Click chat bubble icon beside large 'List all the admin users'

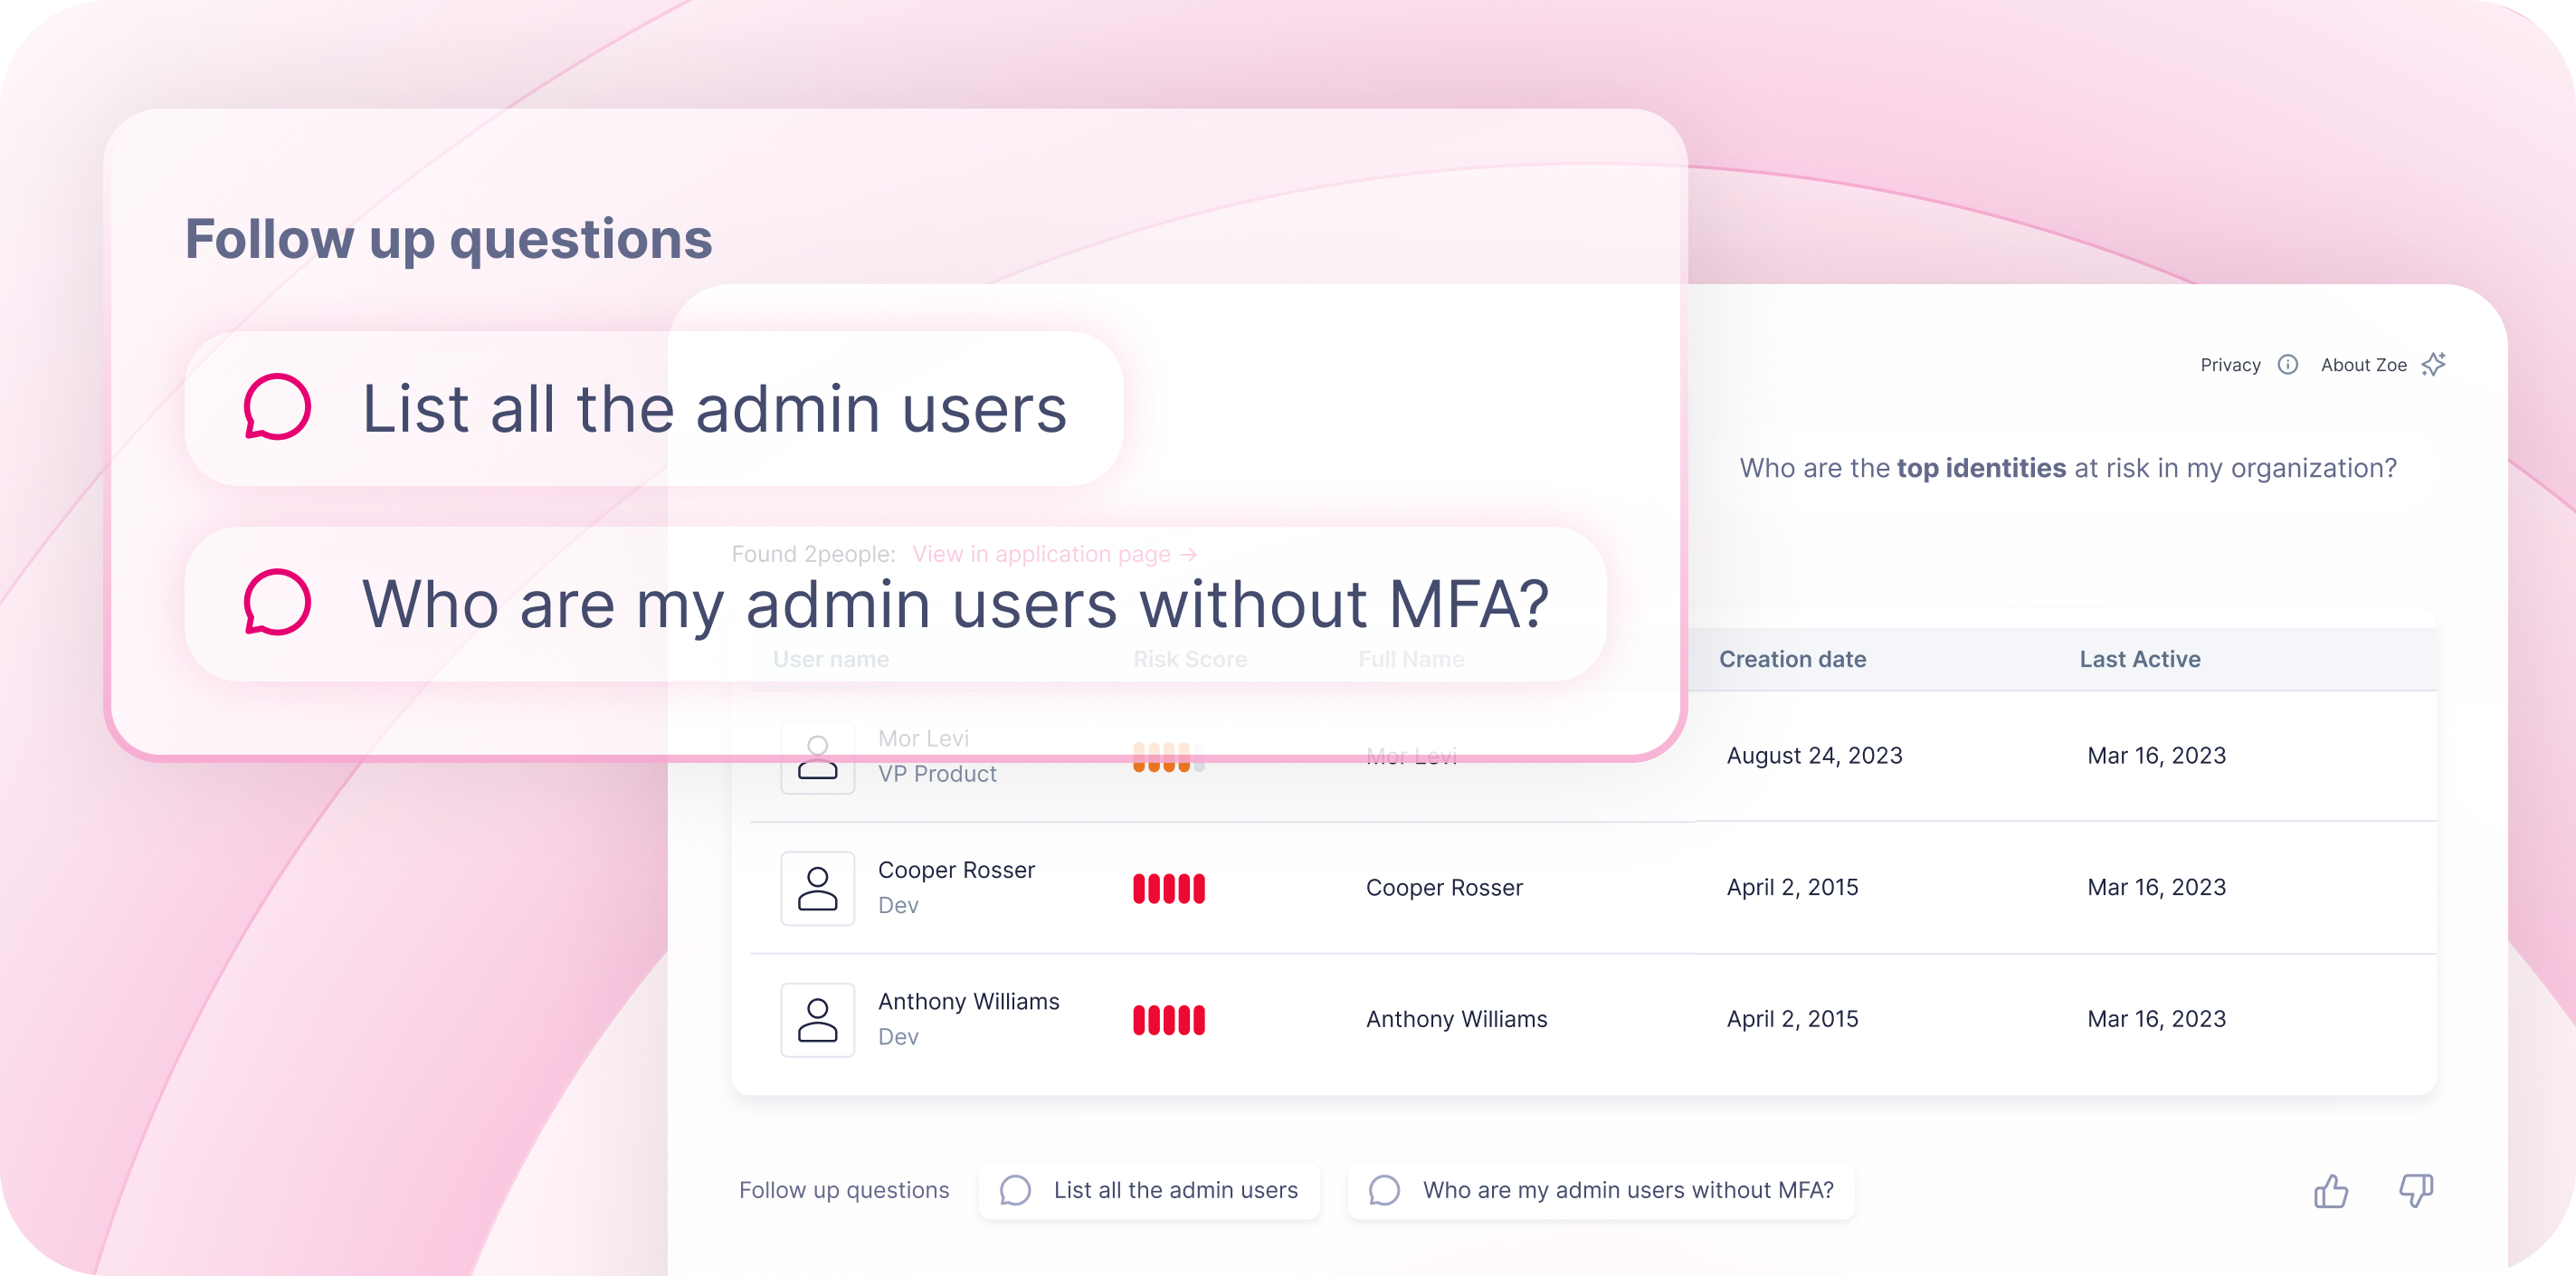(x=277, y=408)
